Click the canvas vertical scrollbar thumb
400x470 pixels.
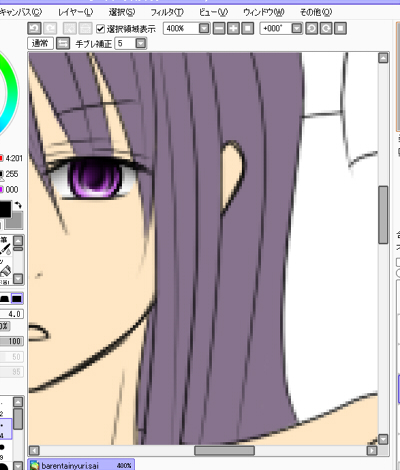pyautogui.click(x=383, y=215)
